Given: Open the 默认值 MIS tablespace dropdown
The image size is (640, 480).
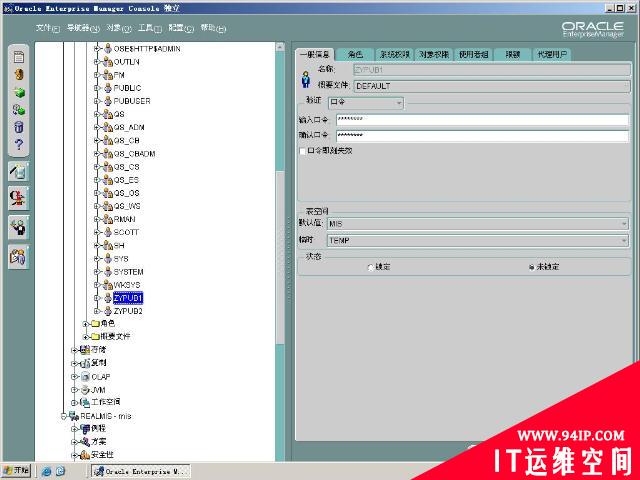Looking at the screenshot, I should 478,224.
